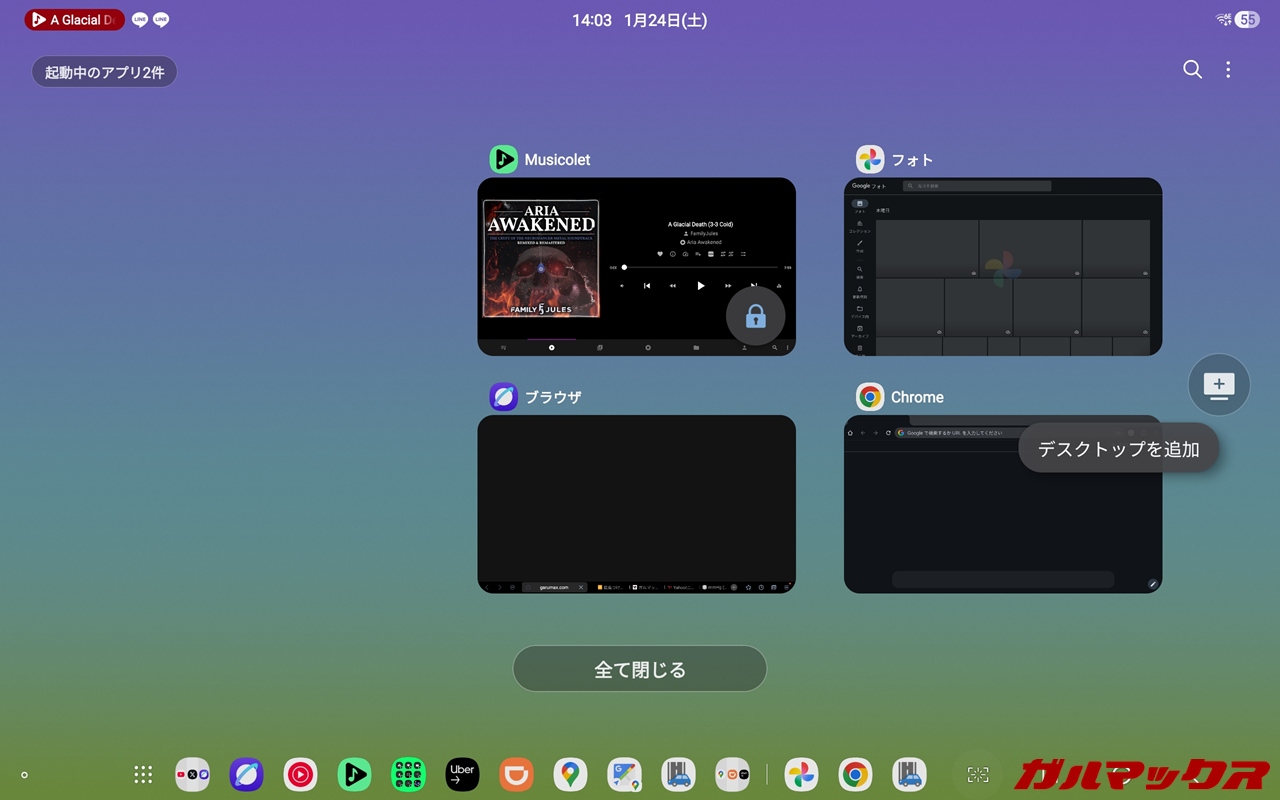Open the folder with YouTube and X icons
The width and height of the screenshot is (1280, 800).
(192, 774)
